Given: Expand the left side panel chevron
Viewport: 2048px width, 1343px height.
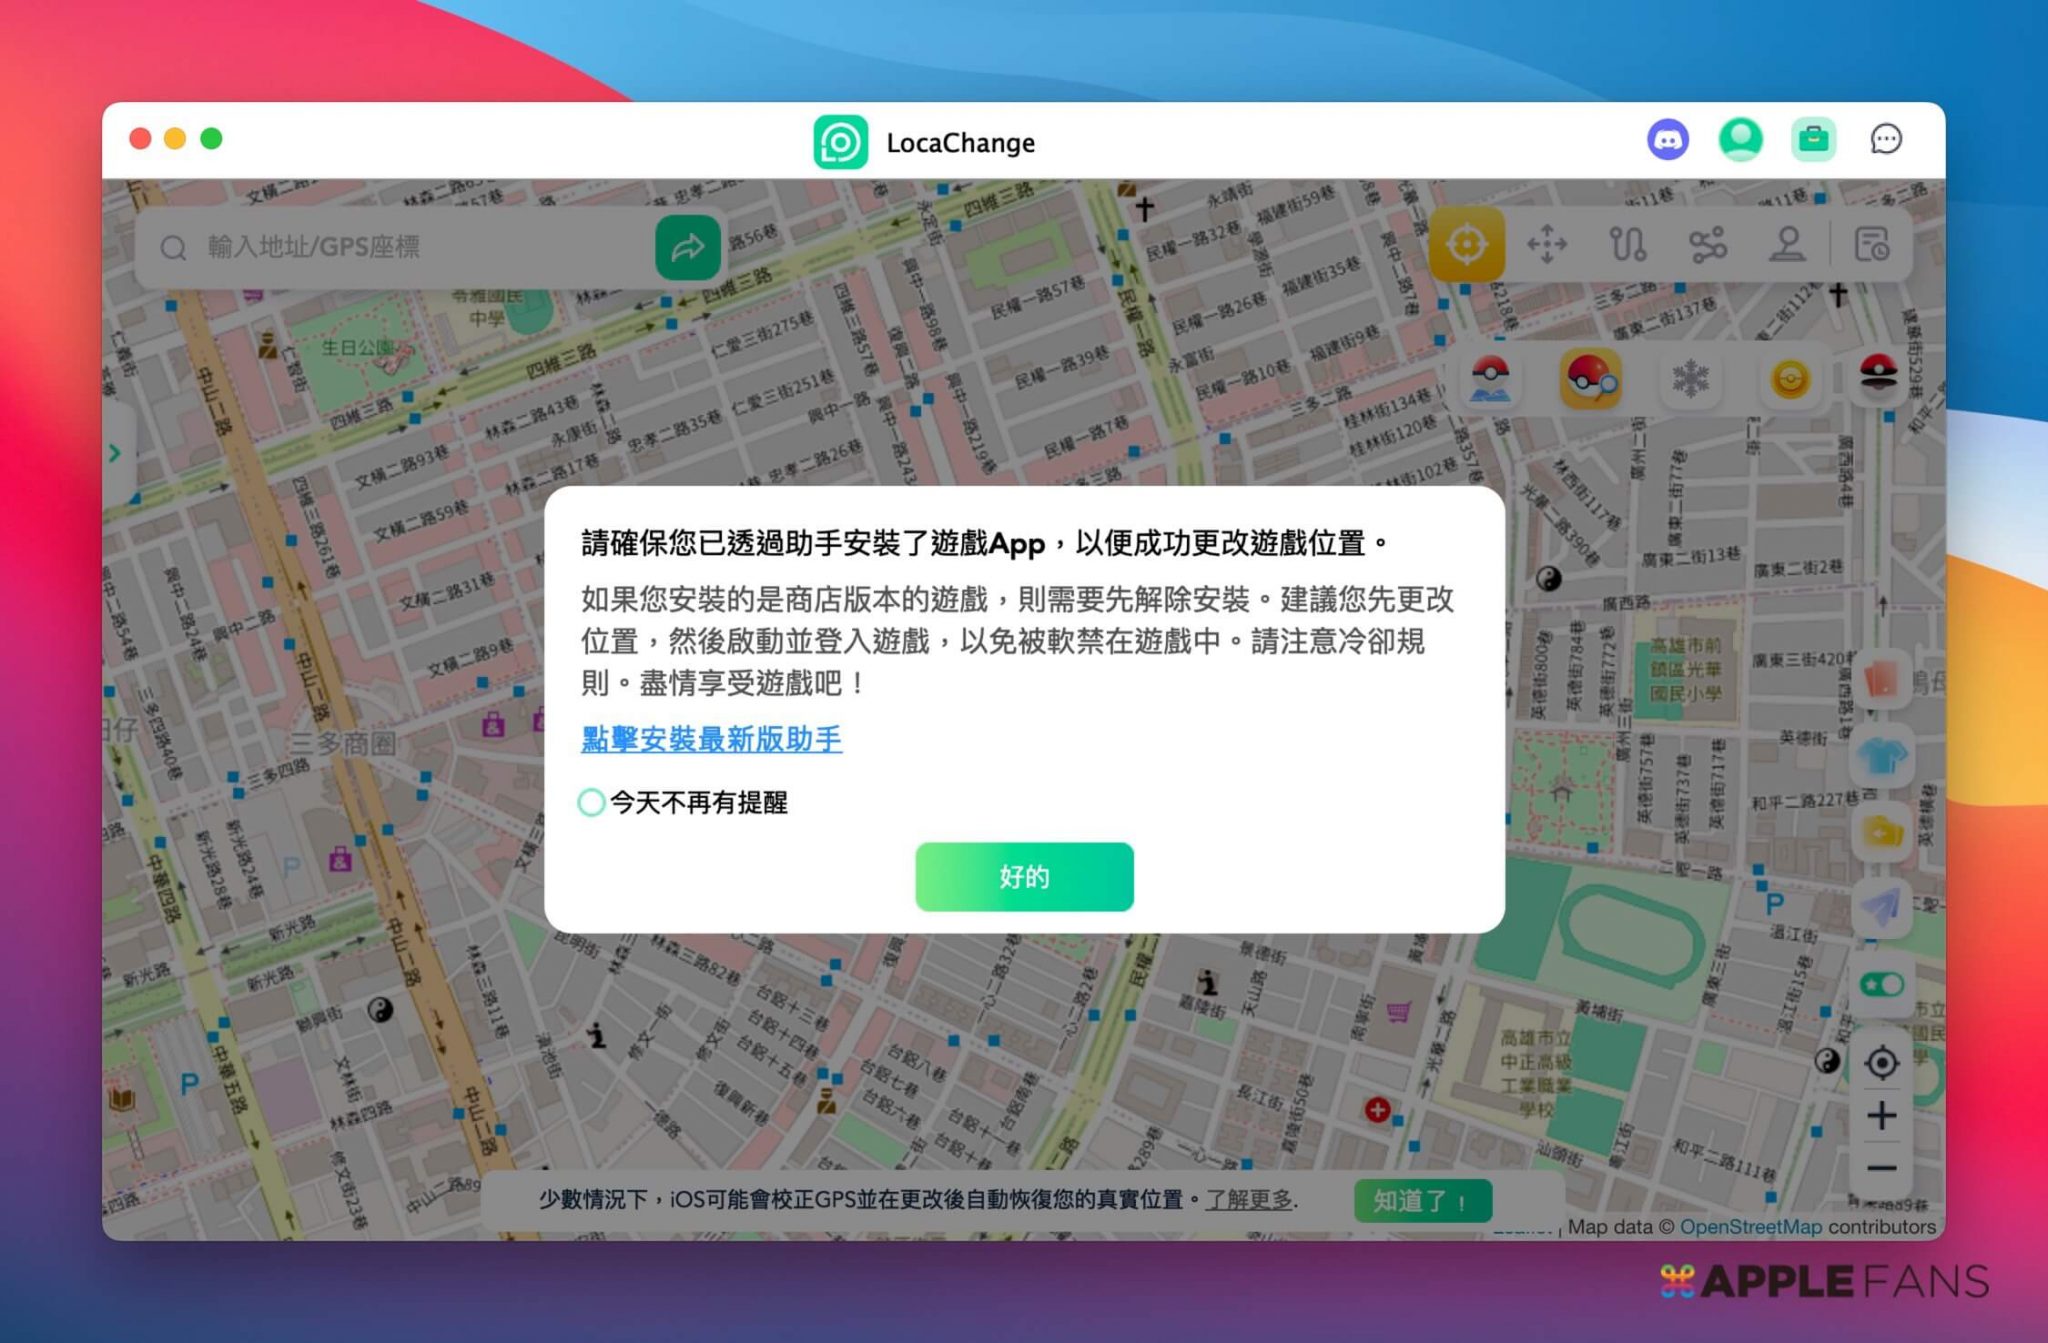Looking at the screenshot, I should 115,453.
